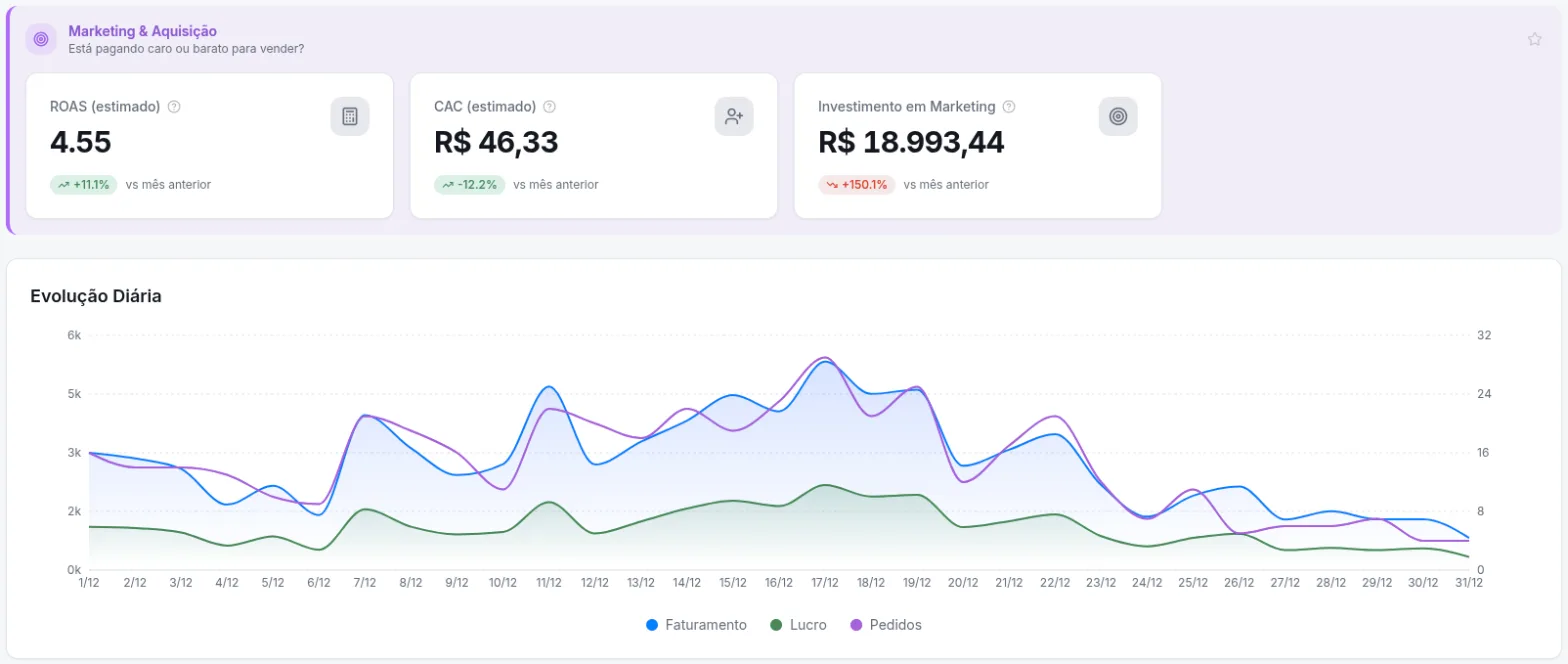Click the 32 right axis label

tap(1484, 335)
